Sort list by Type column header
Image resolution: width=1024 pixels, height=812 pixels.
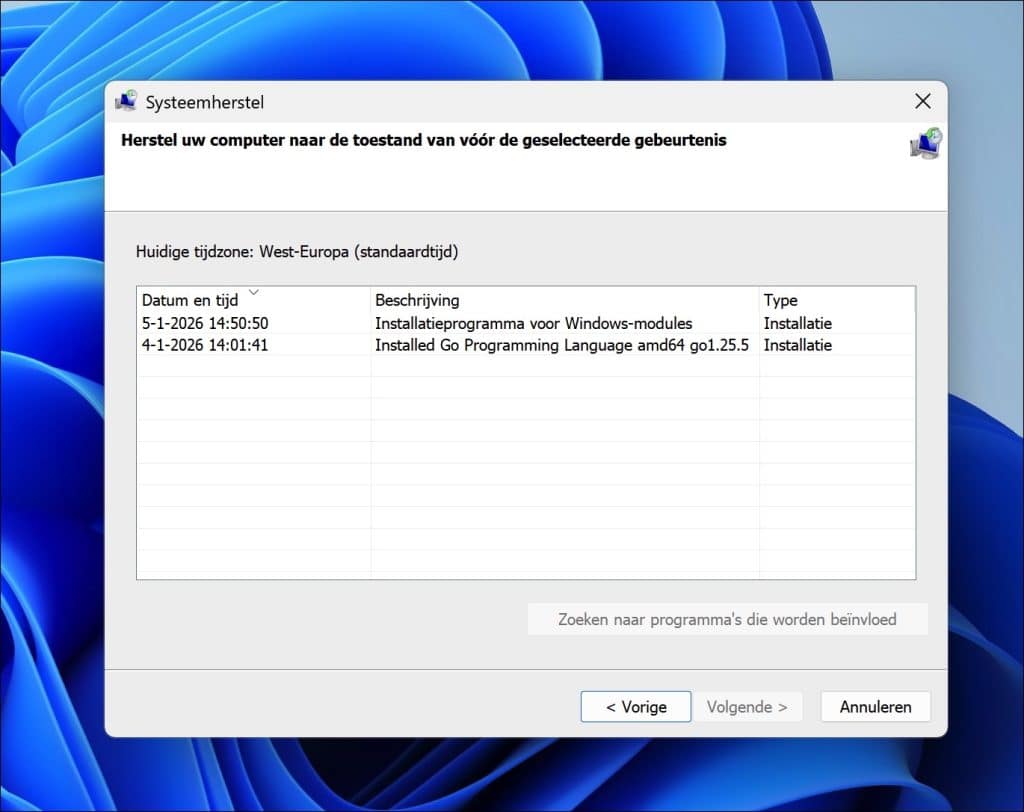tap(780, 301)
